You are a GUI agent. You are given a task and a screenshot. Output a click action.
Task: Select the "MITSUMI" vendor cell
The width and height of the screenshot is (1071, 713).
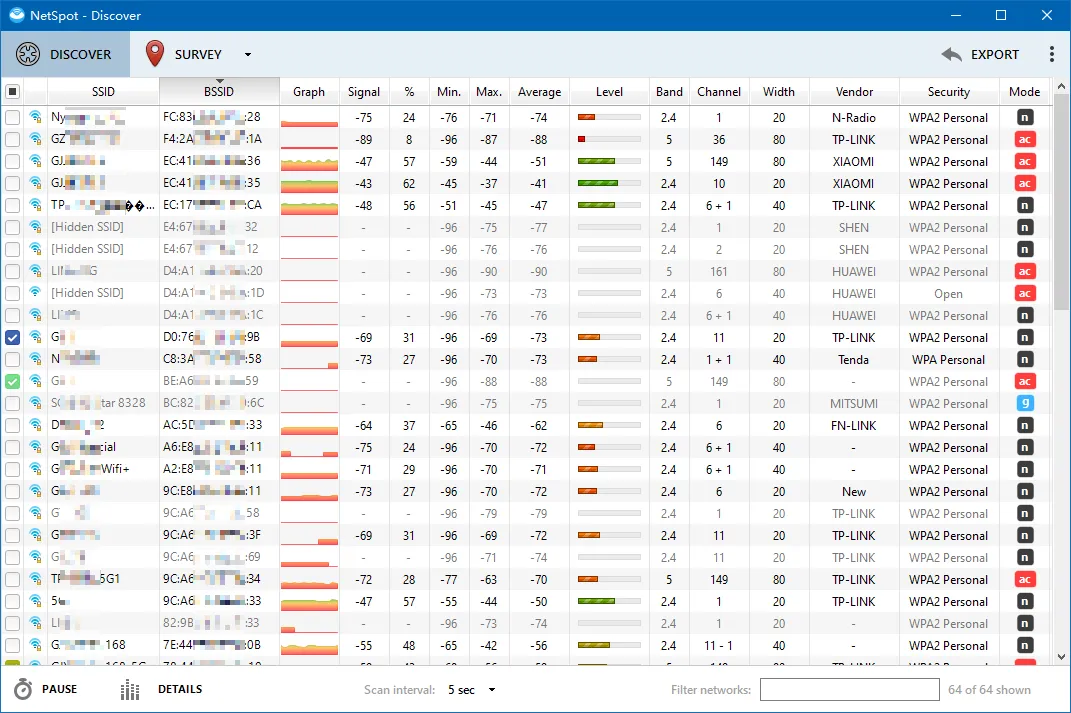[x=854, y=403]
